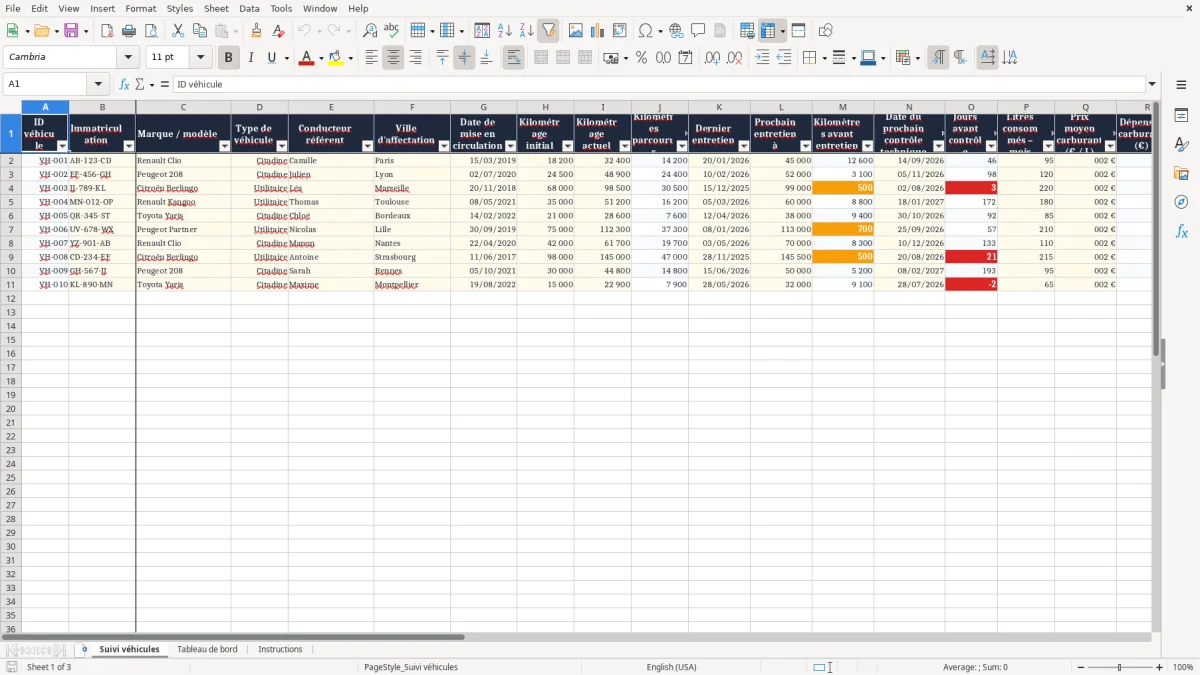Click the Export as PDF icon
1200x675 pixels.
(106, 31)
